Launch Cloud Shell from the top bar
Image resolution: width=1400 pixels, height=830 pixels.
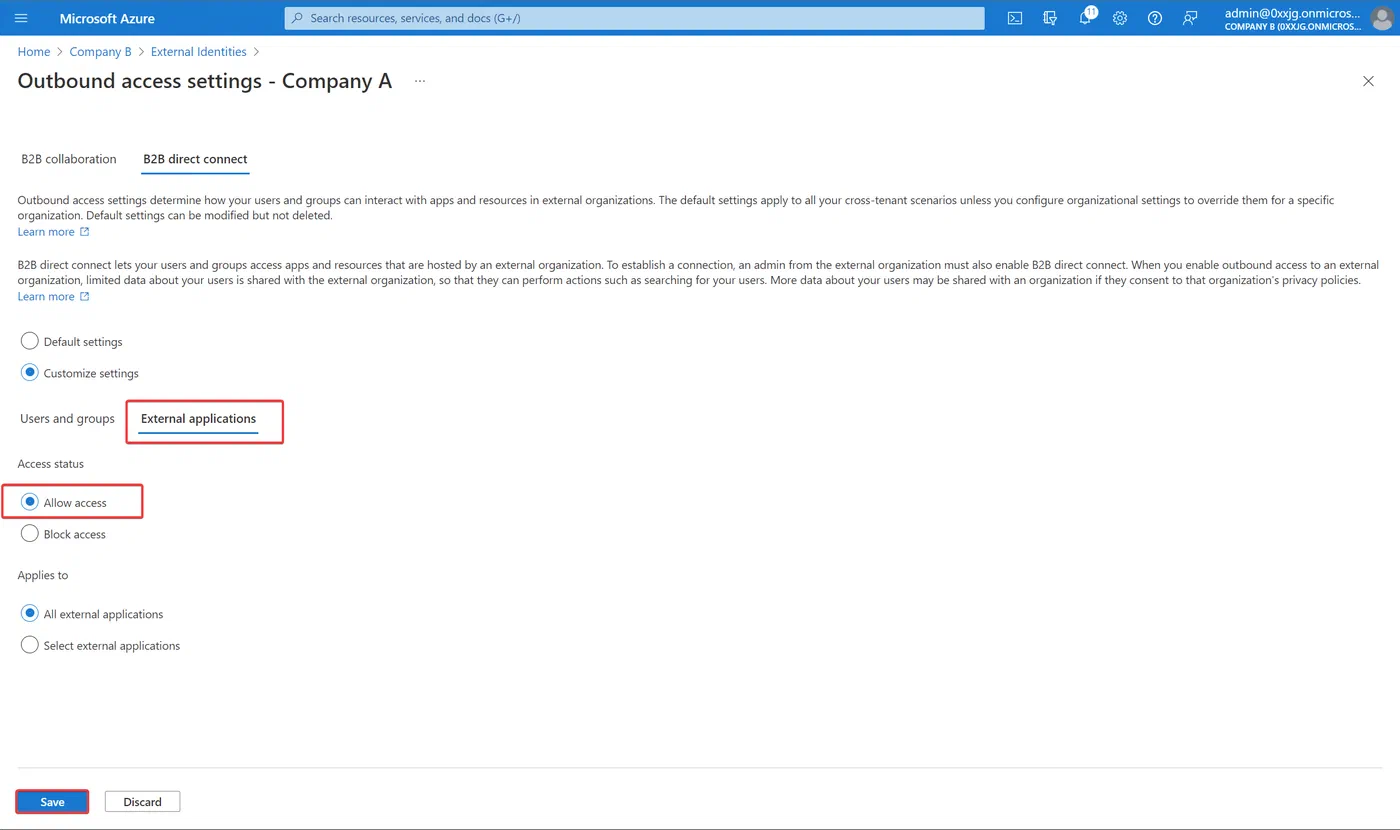[x=1015, y=18]
